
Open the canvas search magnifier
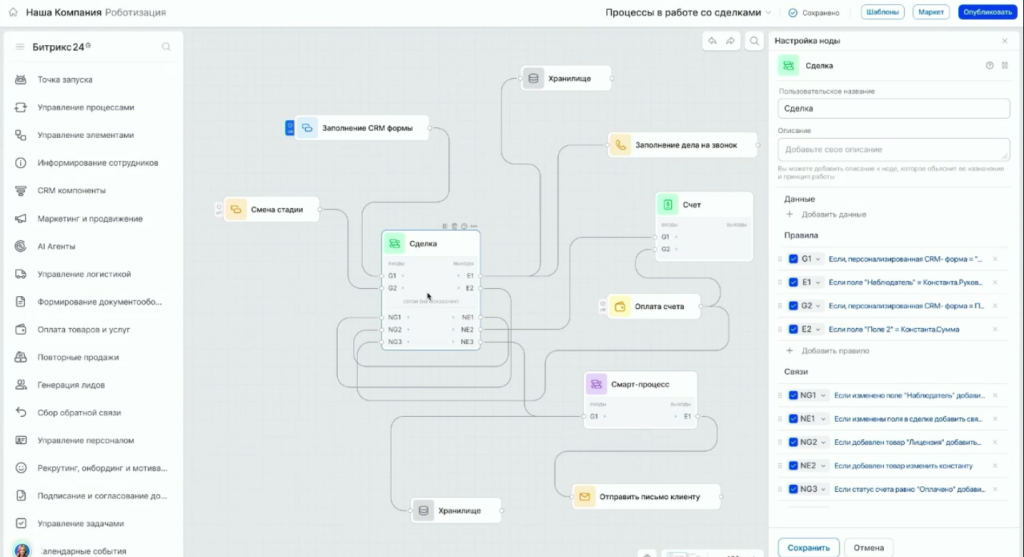tap(752, 41)
